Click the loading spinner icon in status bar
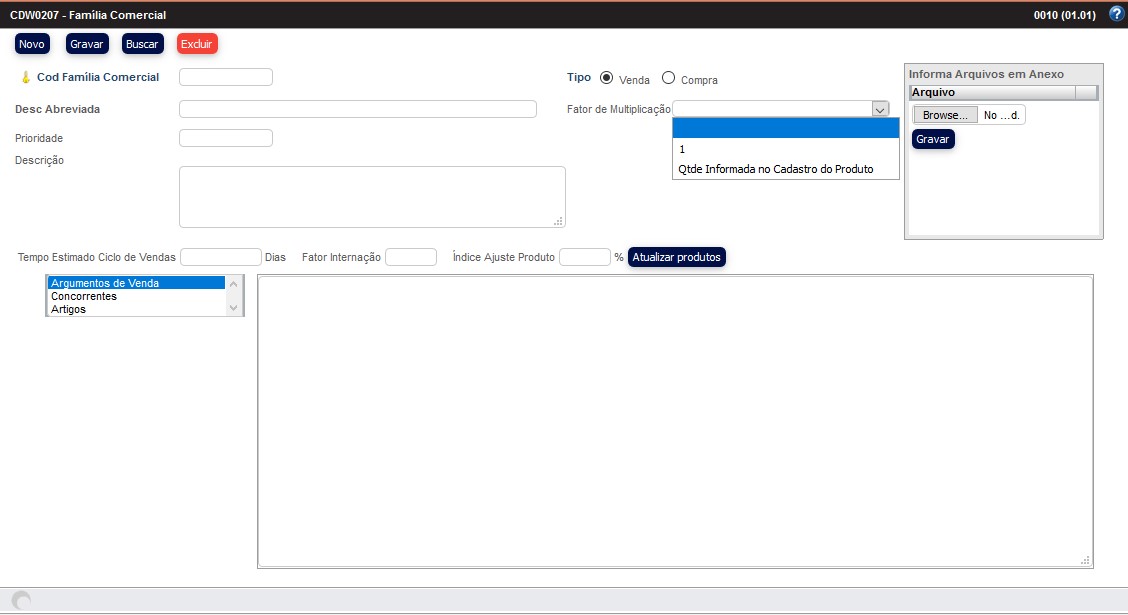Viewport: 1128px width, 615px height. (21, 600)
